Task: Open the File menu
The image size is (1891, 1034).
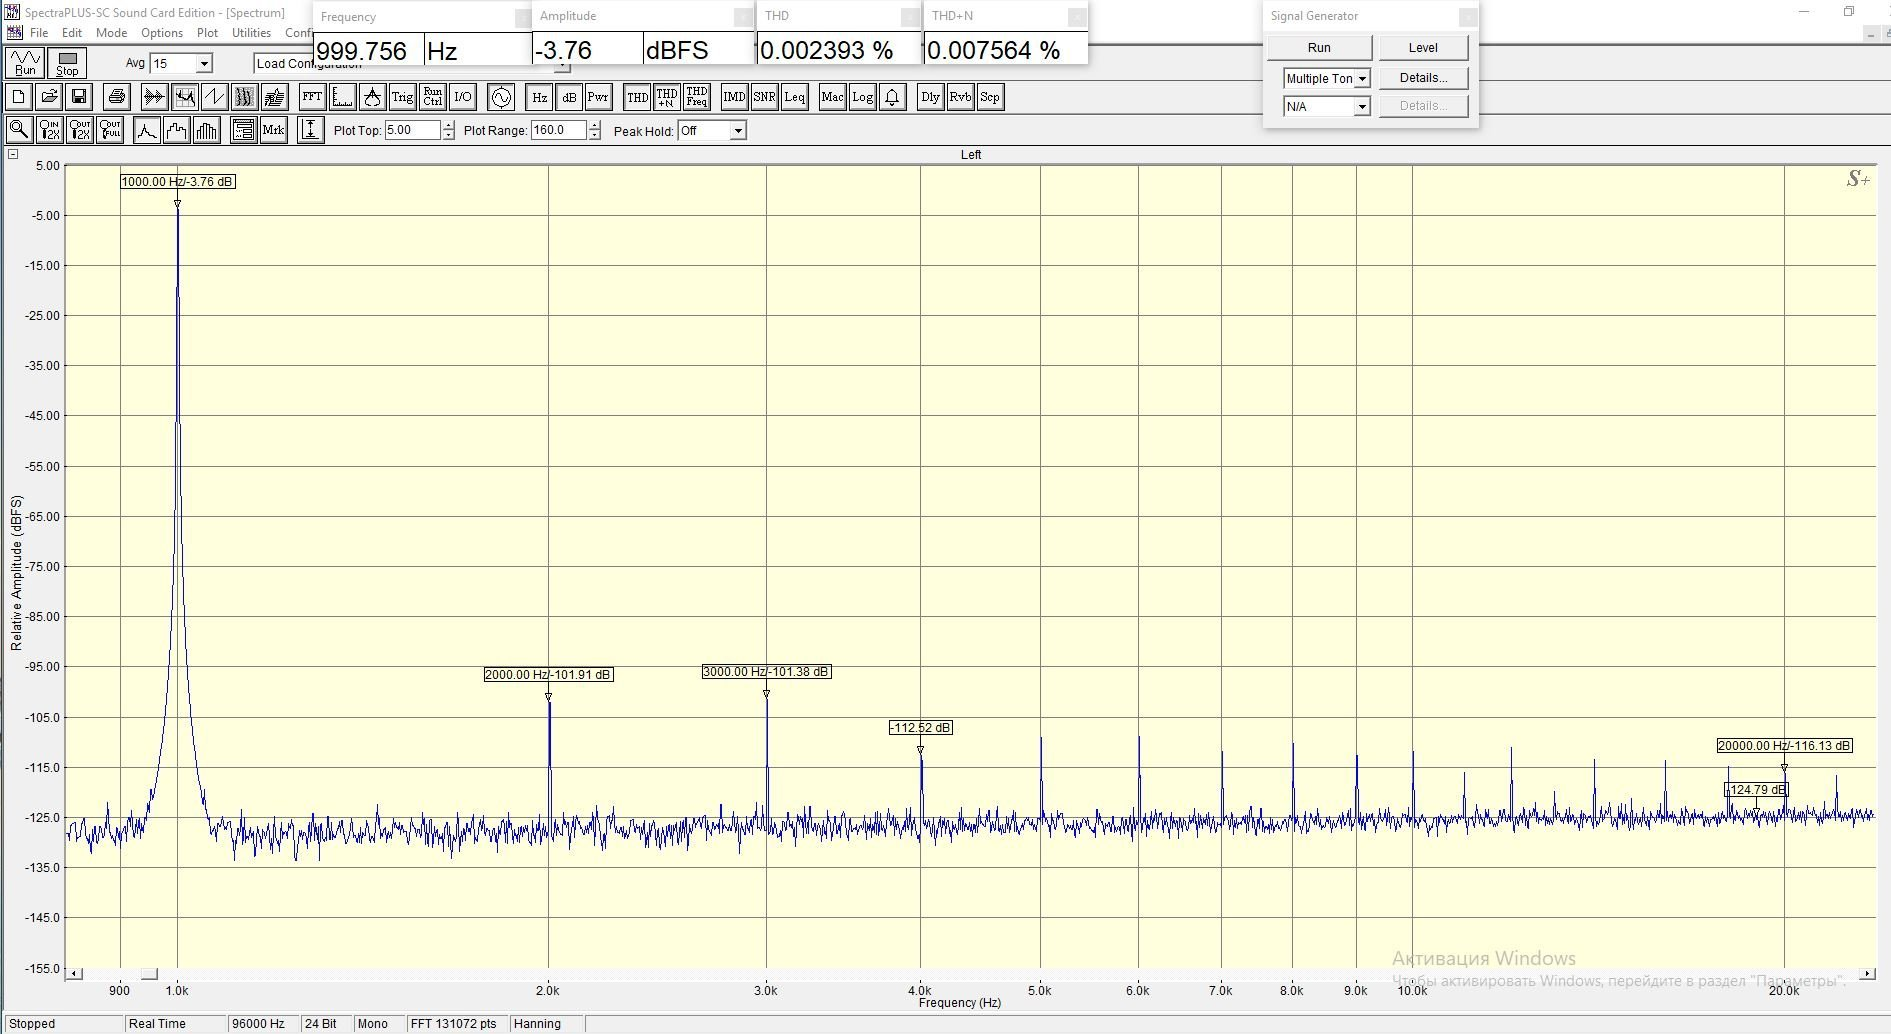Action: [x=39, y=33]
